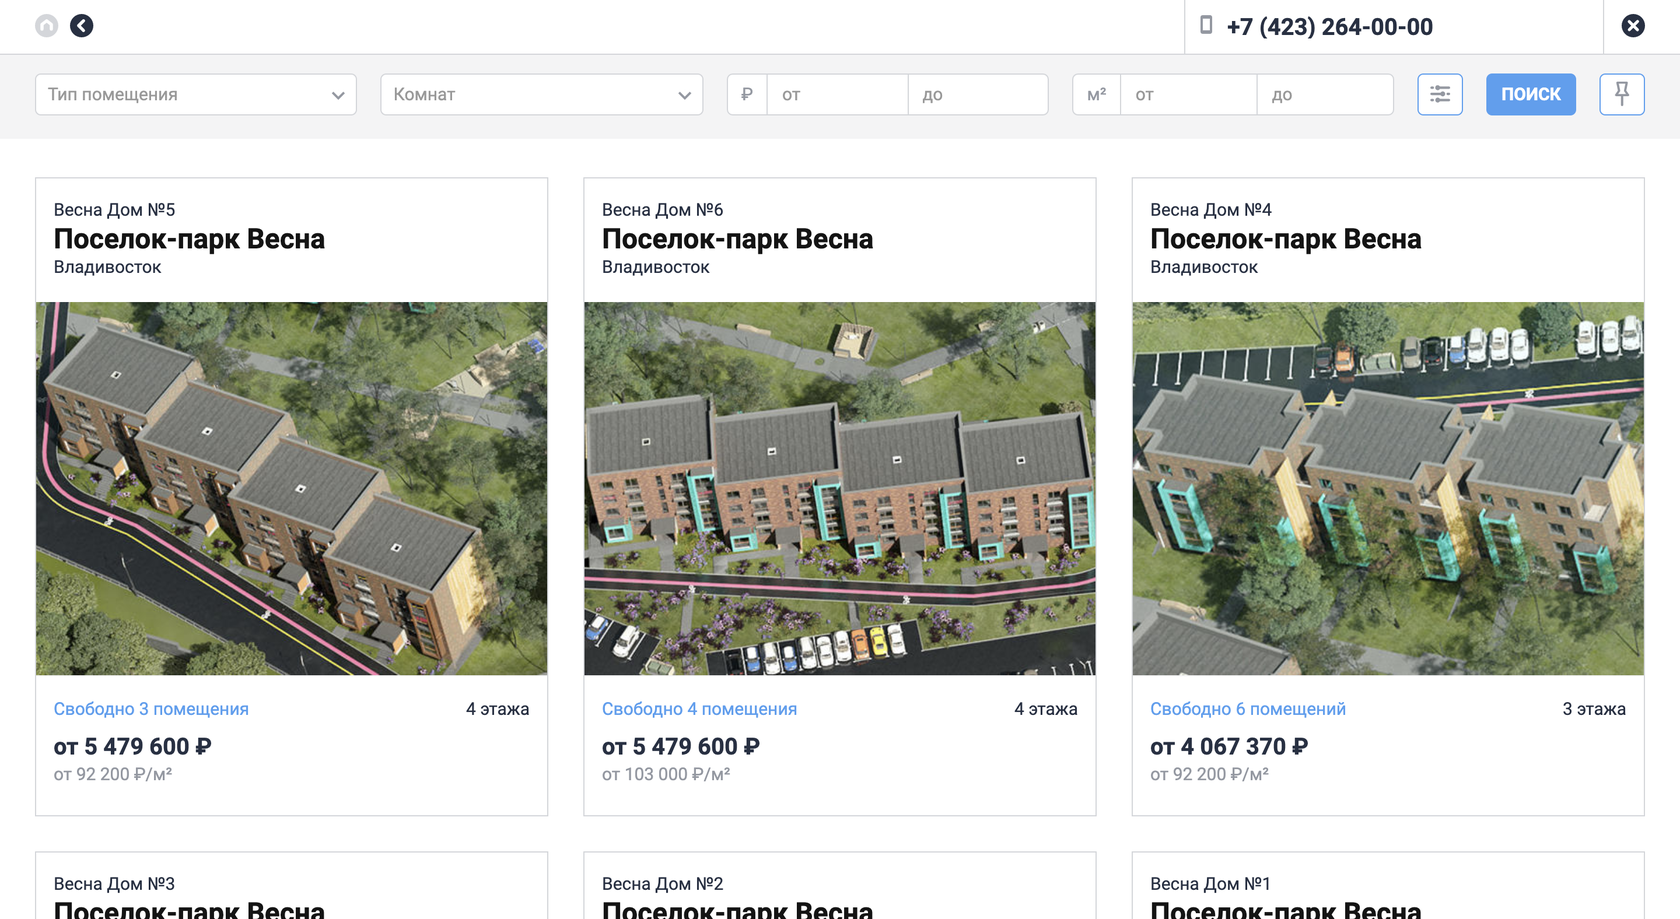
Task: Click Владивосток in Дом №6 card
Action: [x=655, y=267]
